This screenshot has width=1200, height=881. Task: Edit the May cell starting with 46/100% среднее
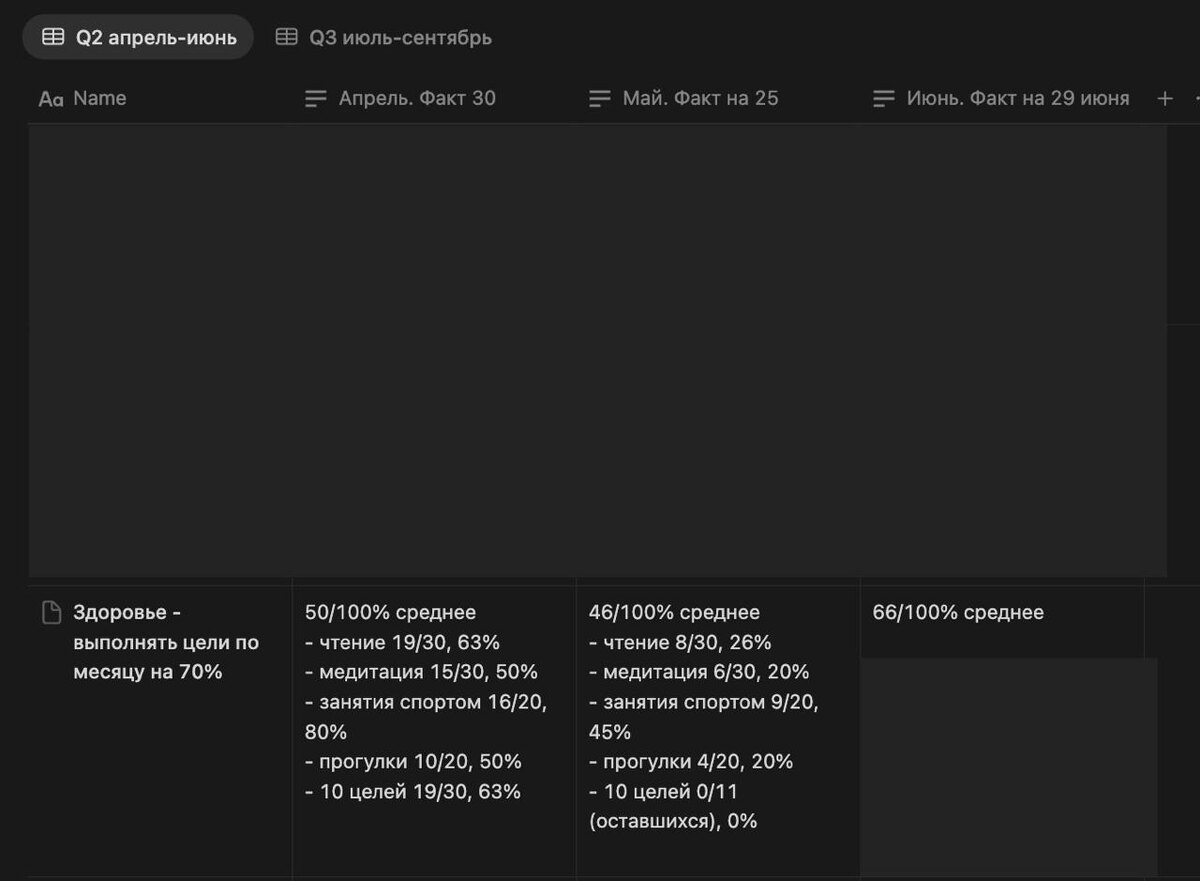coord(718,732)
